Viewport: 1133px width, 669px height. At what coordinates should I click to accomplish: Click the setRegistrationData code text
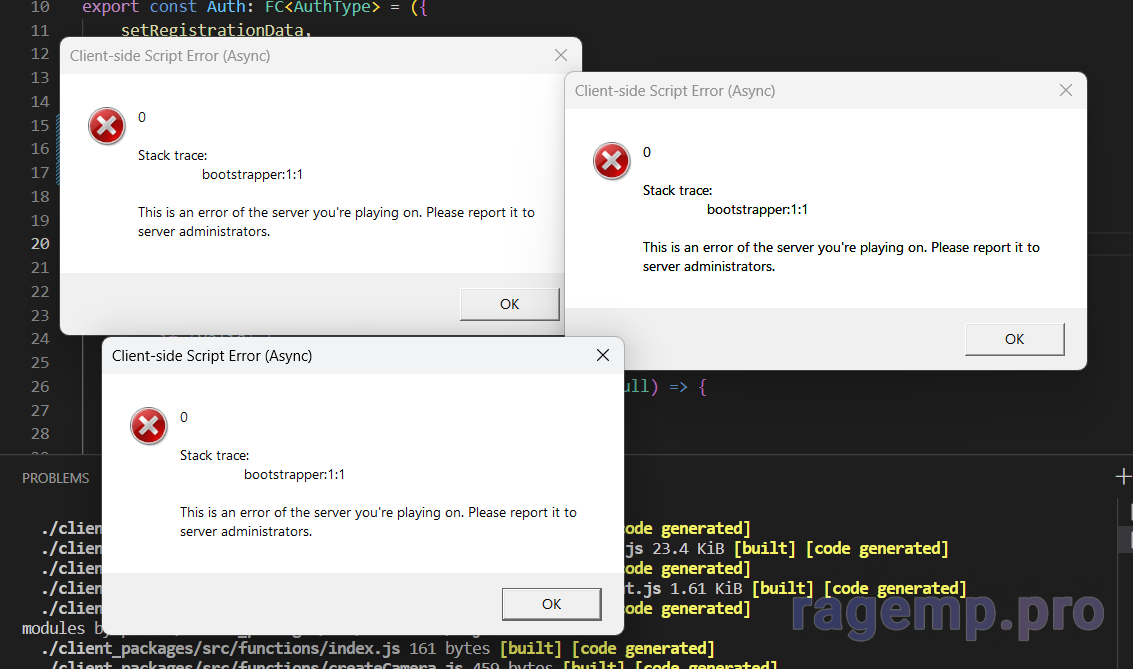click(215, 30)
